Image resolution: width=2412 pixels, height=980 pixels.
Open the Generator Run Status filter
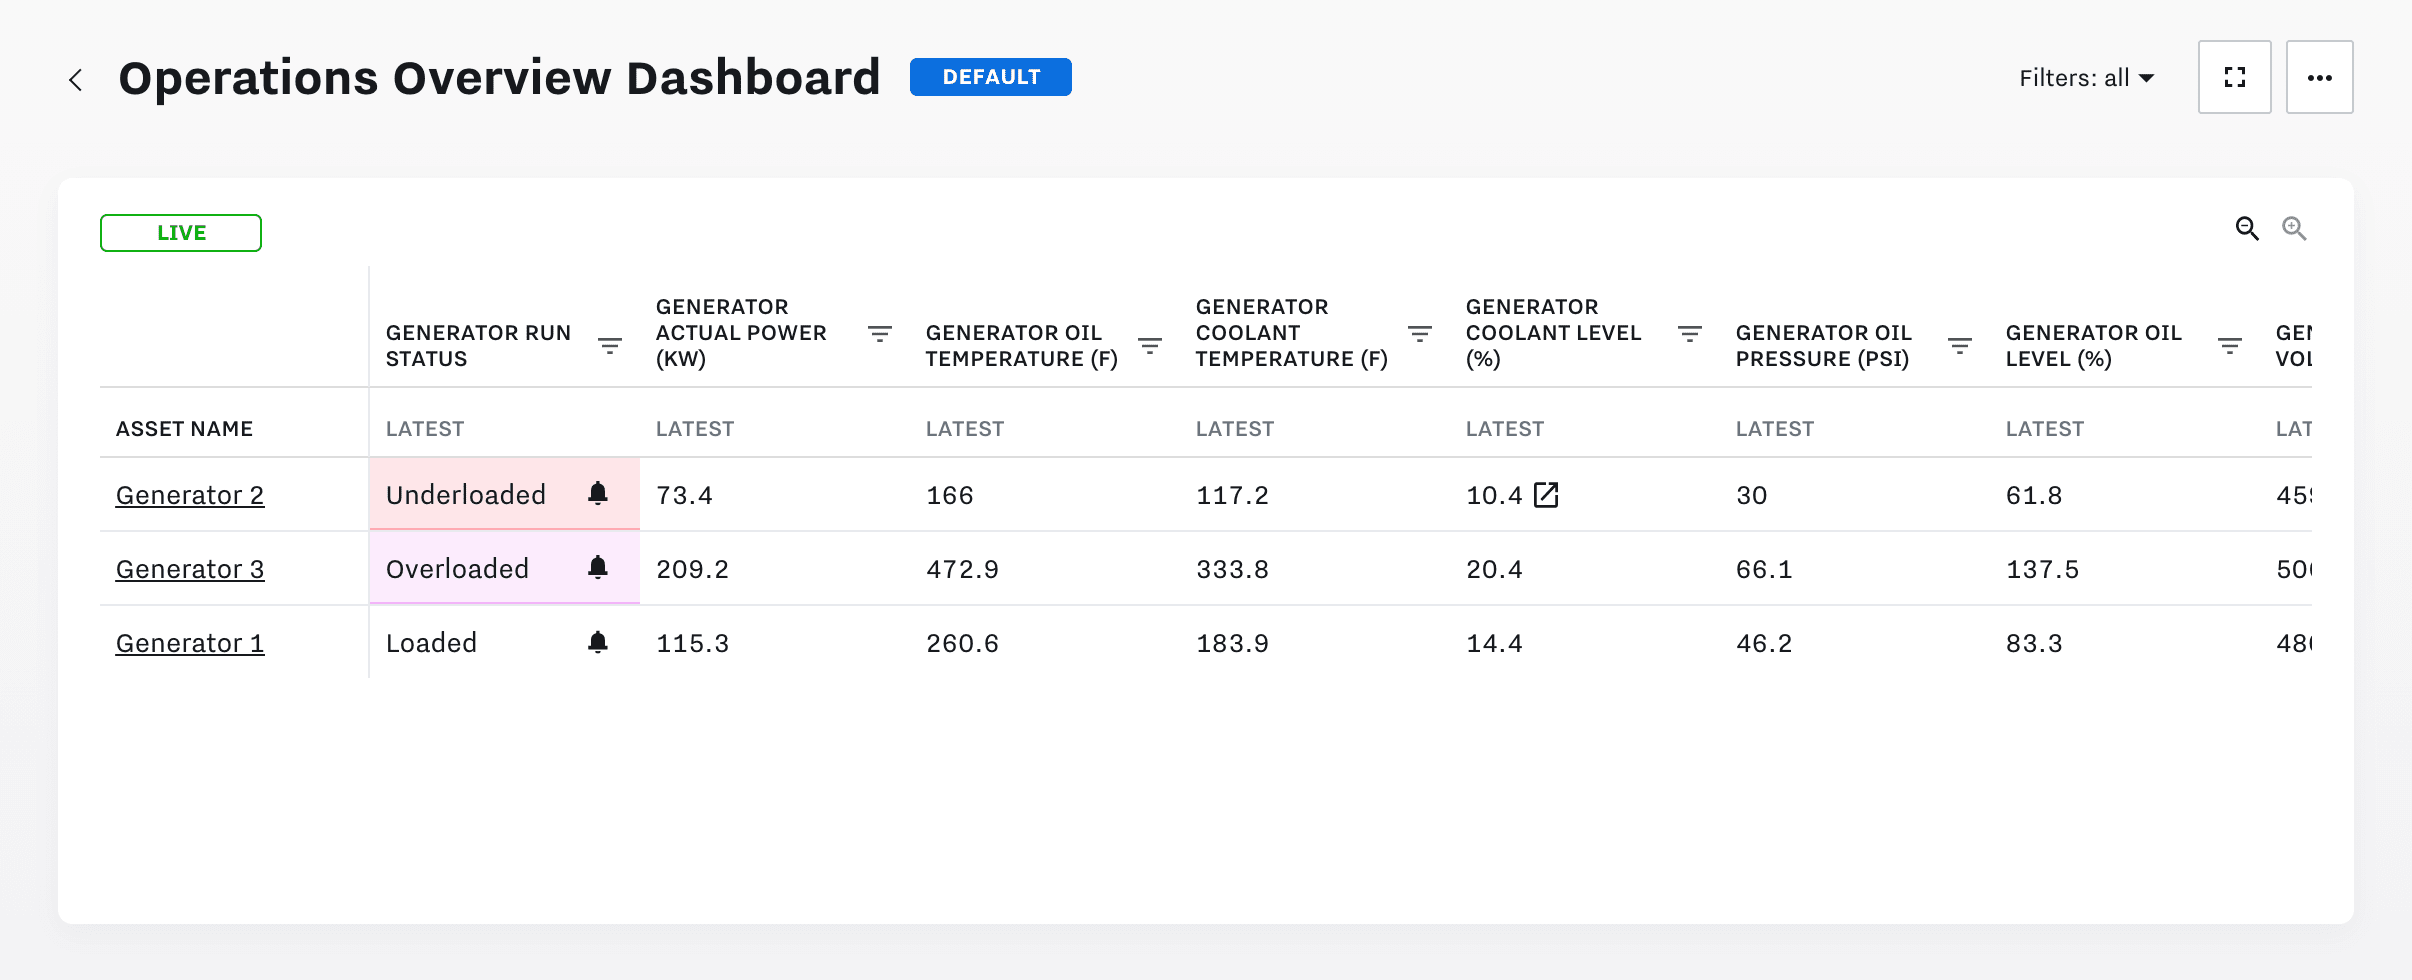(x=611, y=341)
